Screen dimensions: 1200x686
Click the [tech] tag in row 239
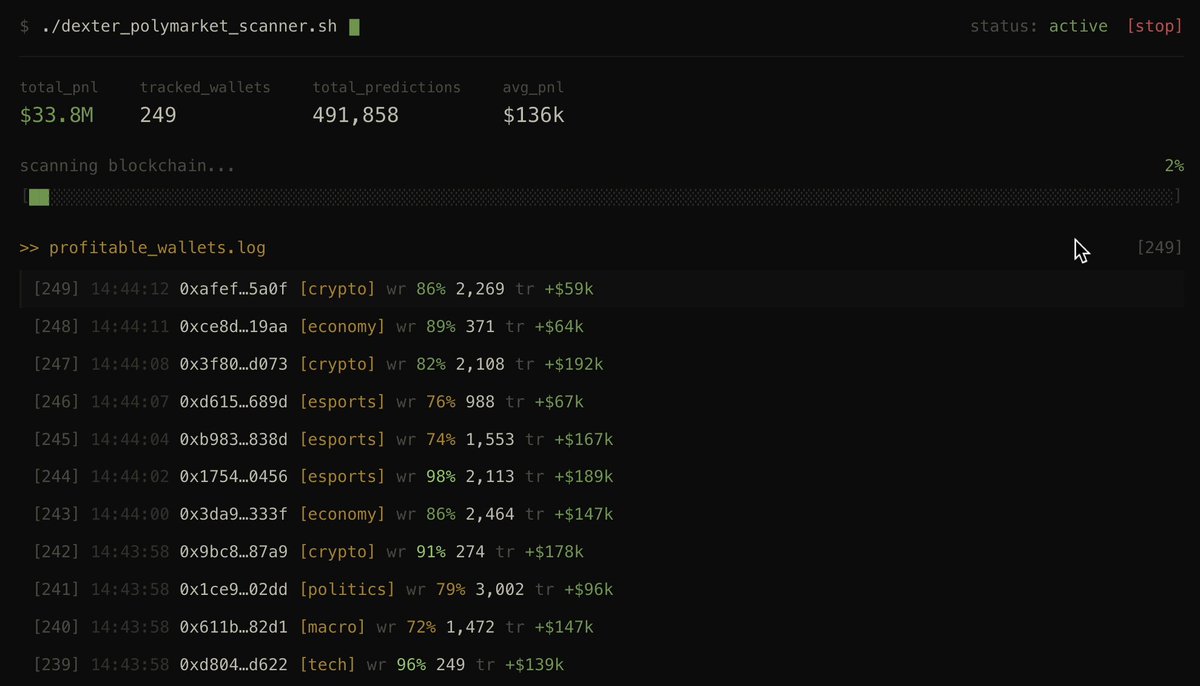point(326,665)
